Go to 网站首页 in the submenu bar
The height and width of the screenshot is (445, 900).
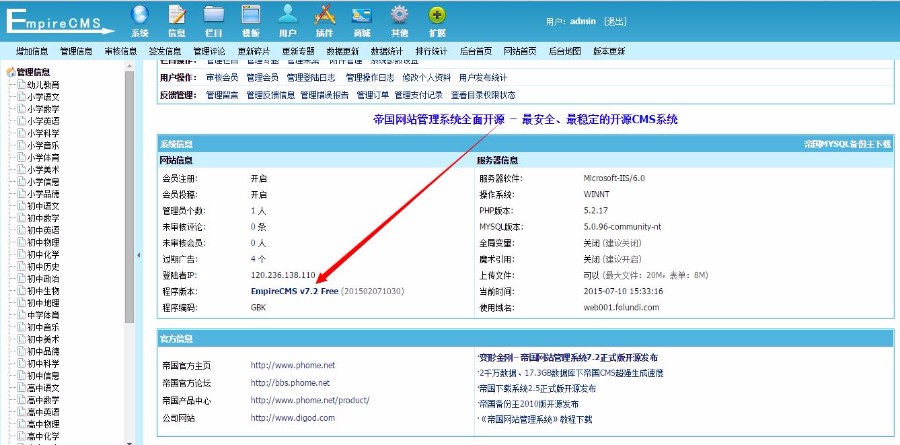[x=520, y=51]
